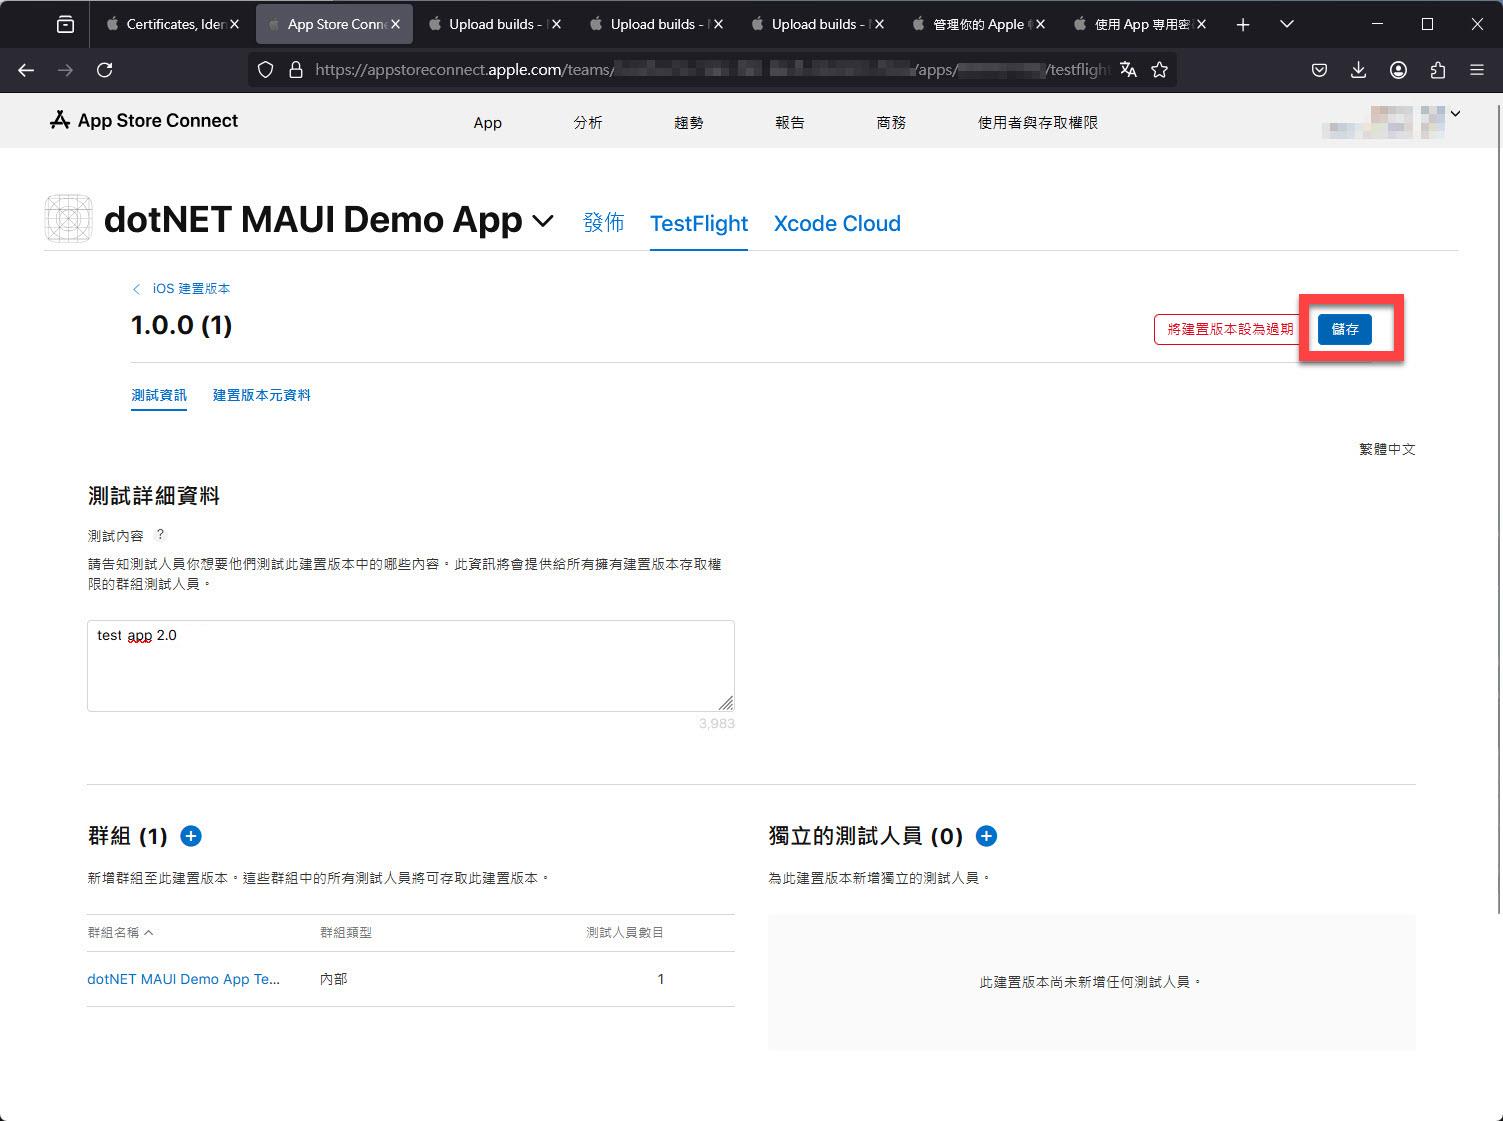Open the browser hamburger application menu
Viewport: 1503px width, 1121px height.
(x=1476, y=69)
